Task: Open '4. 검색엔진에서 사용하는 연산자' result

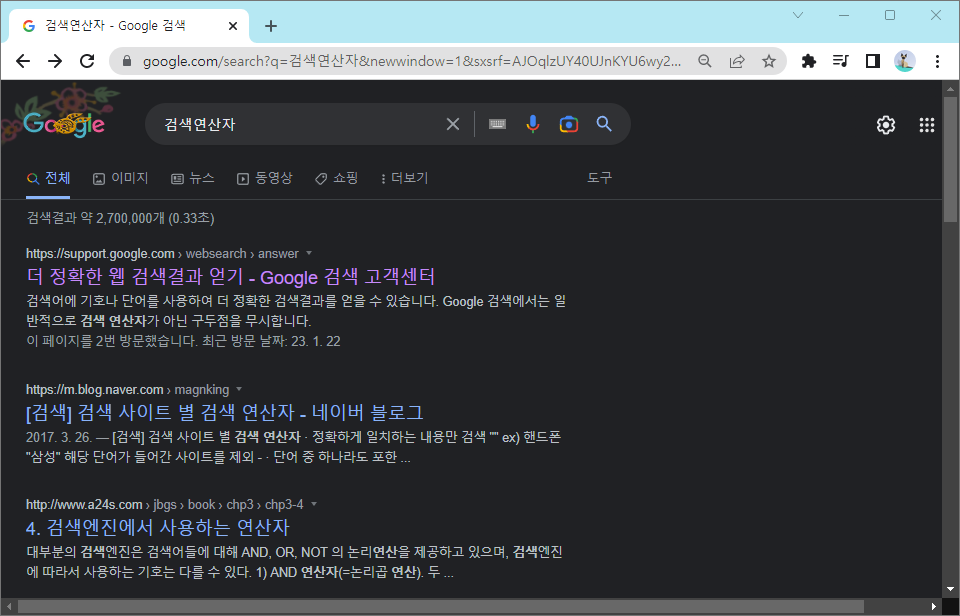Action: pos(157,528)
